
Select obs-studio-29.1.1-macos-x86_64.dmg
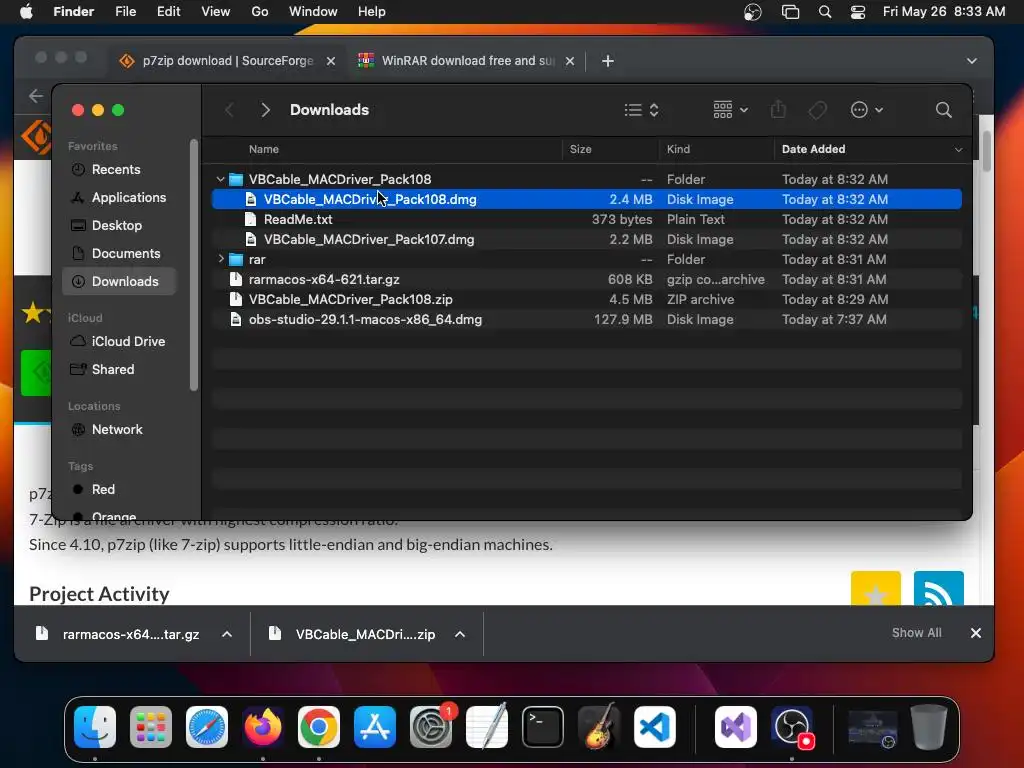pos(586,319)
